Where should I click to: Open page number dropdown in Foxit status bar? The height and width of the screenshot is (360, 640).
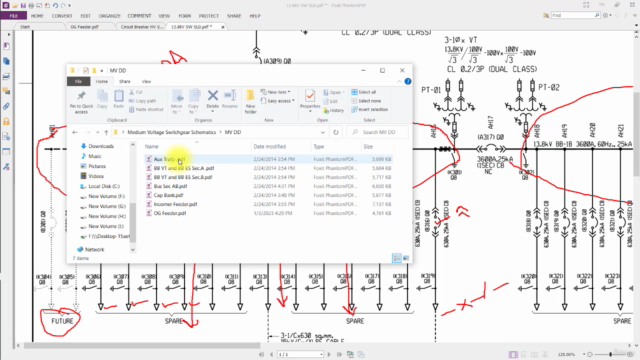321,354
